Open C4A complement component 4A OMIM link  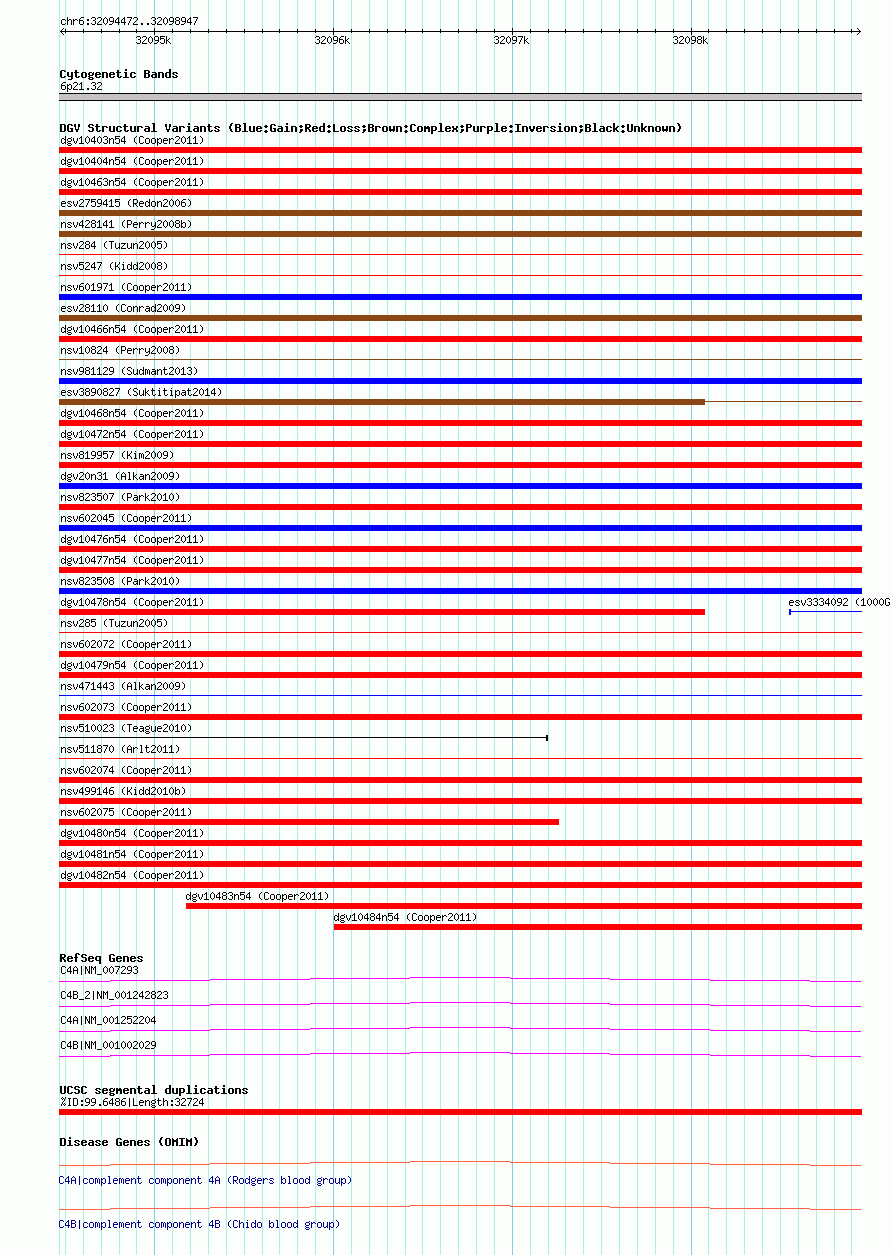pos(206,1181)
